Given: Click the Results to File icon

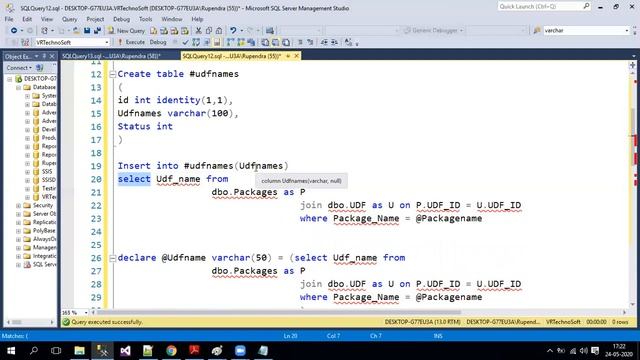Looking at the screenshot, I should [x=286, y=42].
